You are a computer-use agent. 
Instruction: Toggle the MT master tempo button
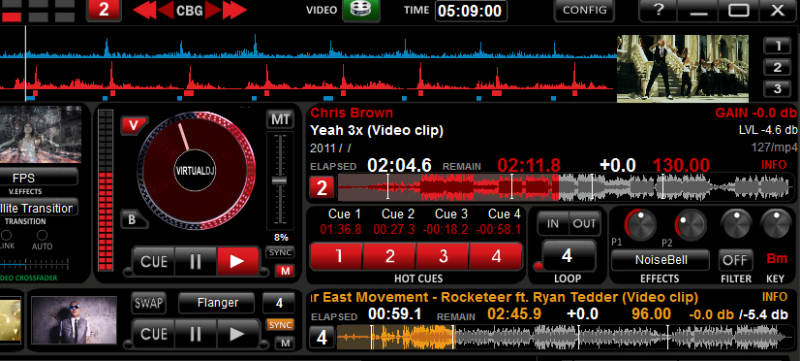coord(280,120)
